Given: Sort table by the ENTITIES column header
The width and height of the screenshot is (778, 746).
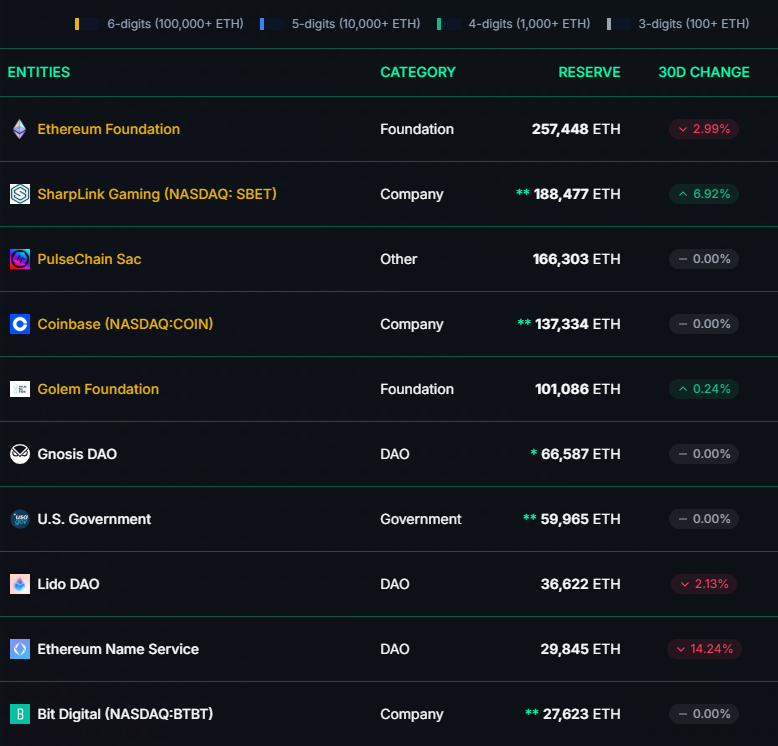Looking at the screenshot, I should coord(39,72).
